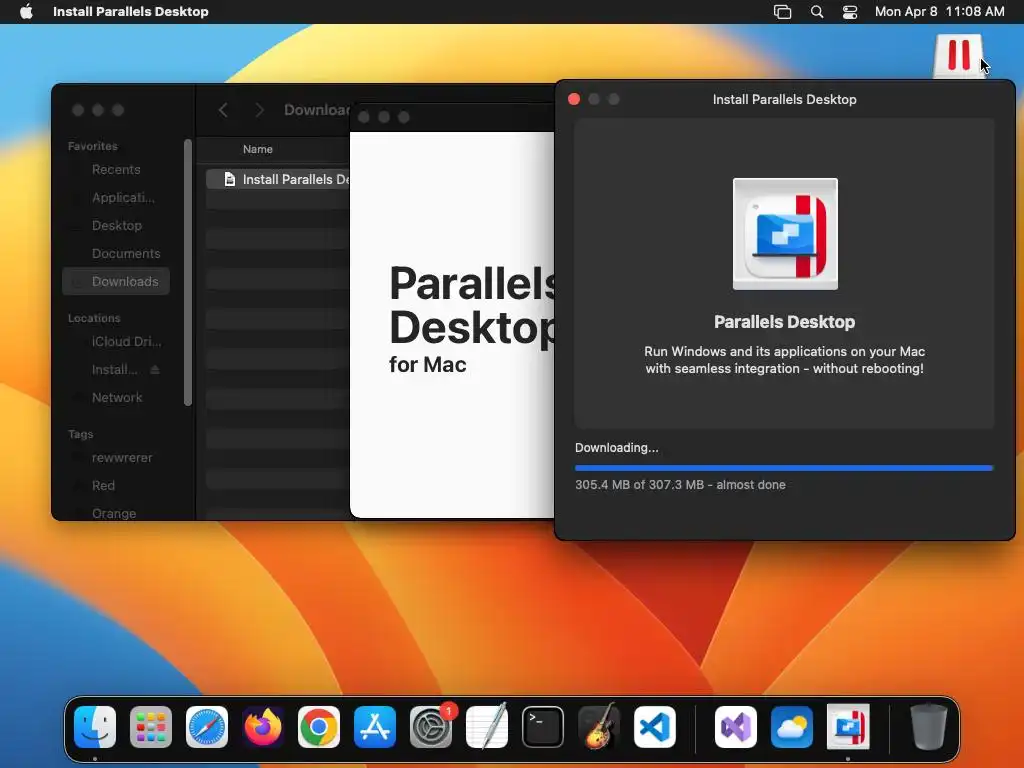The height and width of the screenshot is (768, 1024).
Task: Open System Settings with notification badge
Action: pos(431,727)
